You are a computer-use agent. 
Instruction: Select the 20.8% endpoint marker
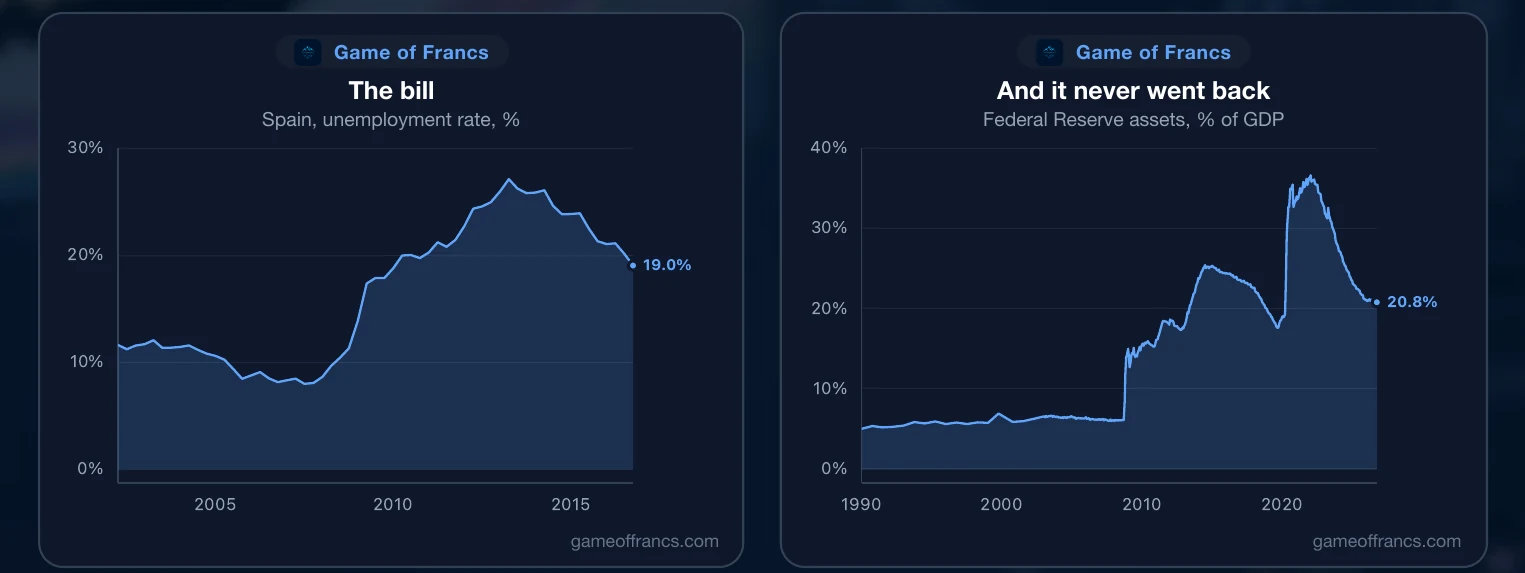(1377, 302)
